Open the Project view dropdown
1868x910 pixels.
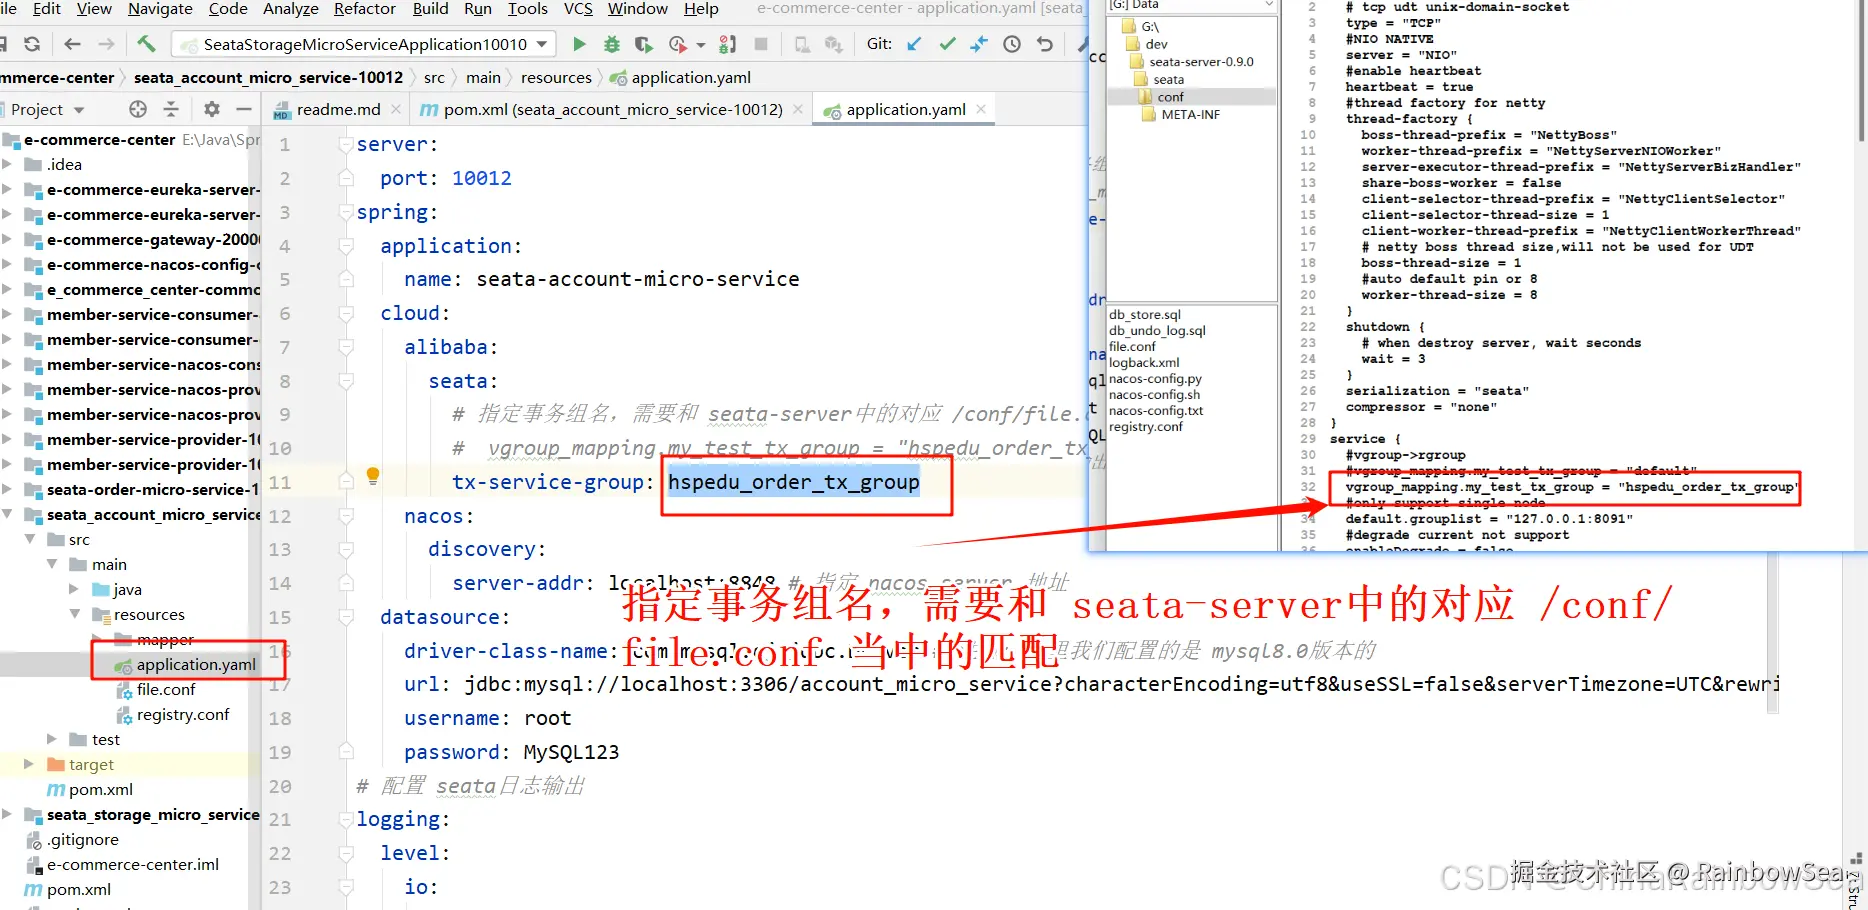pos(79,110)
